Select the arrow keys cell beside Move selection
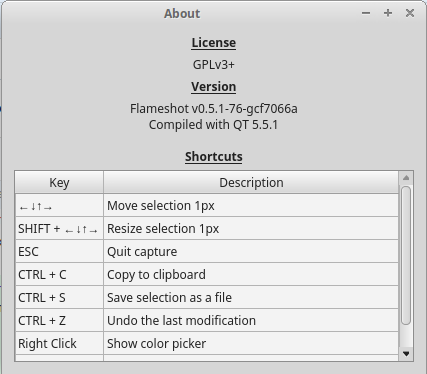 59,206
